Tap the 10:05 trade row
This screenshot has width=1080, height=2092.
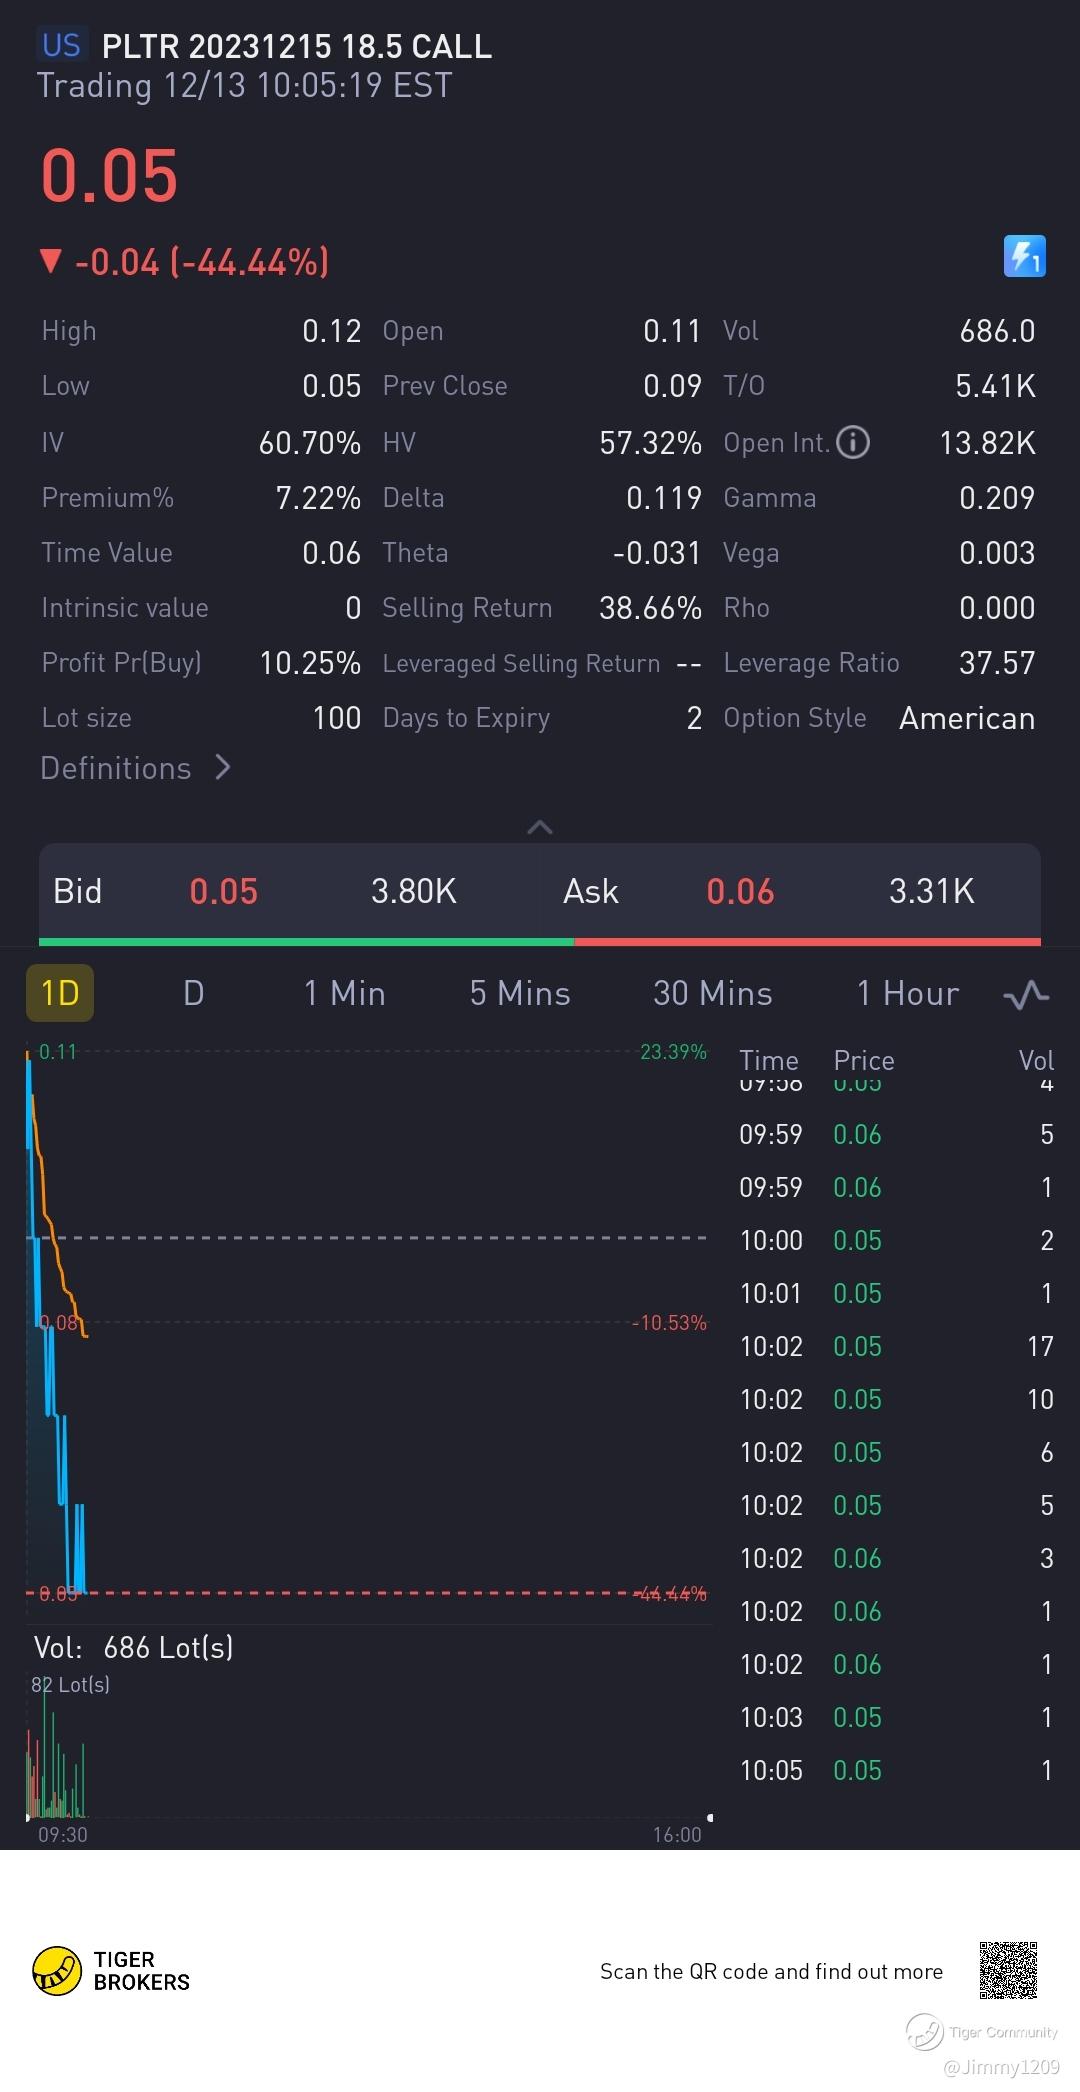coord(896,1770)
